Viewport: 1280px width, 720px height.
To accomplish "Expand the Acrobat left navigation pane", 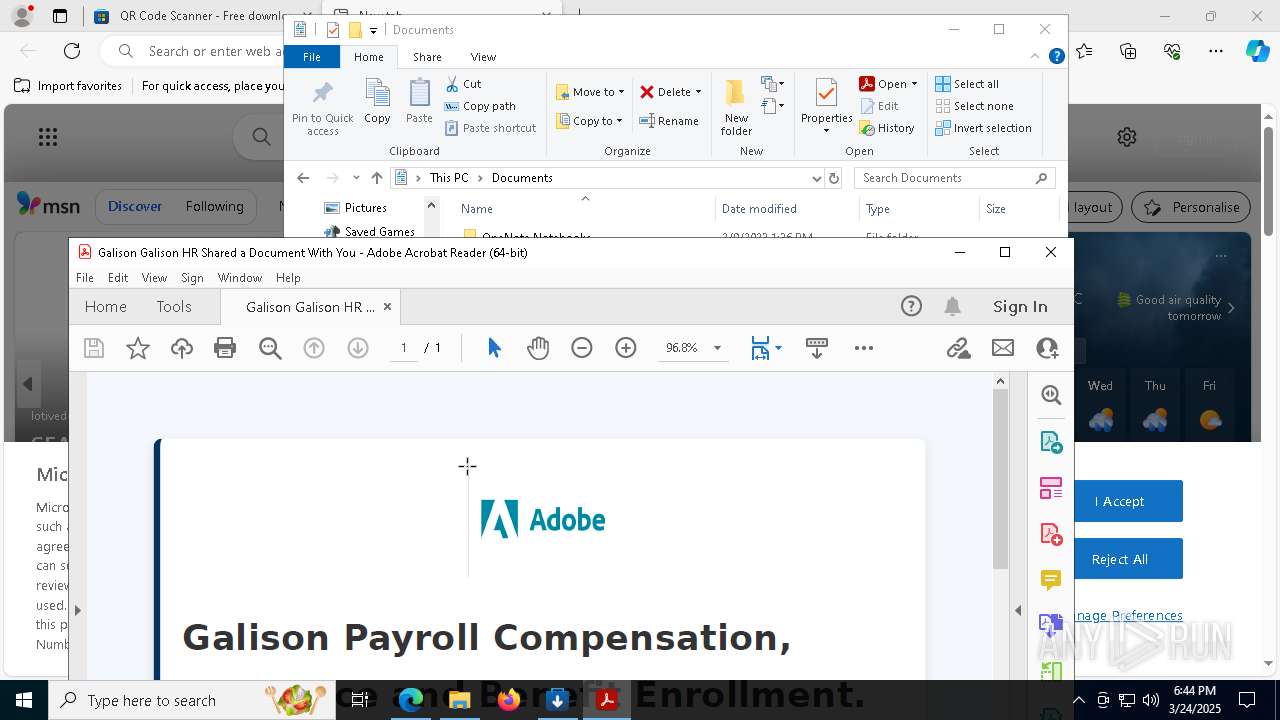I will 77,610.
